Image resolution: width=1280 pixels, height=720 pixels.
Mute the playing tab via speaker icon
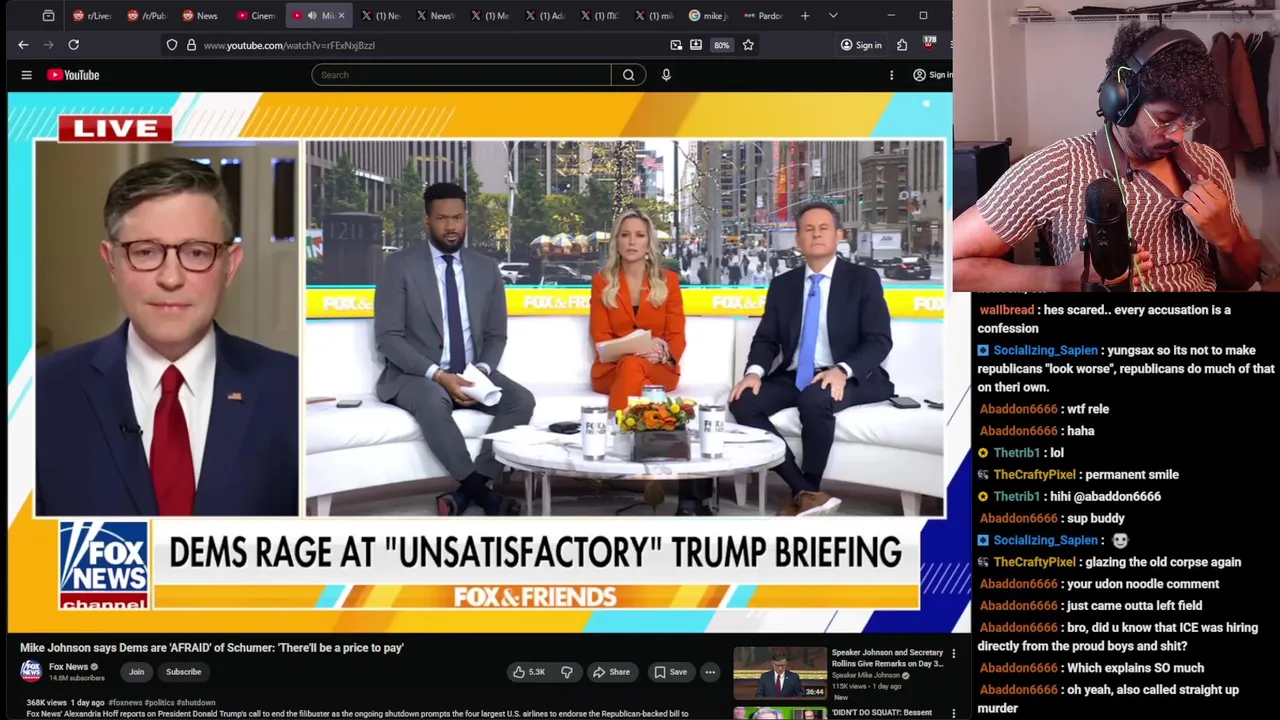312,16
